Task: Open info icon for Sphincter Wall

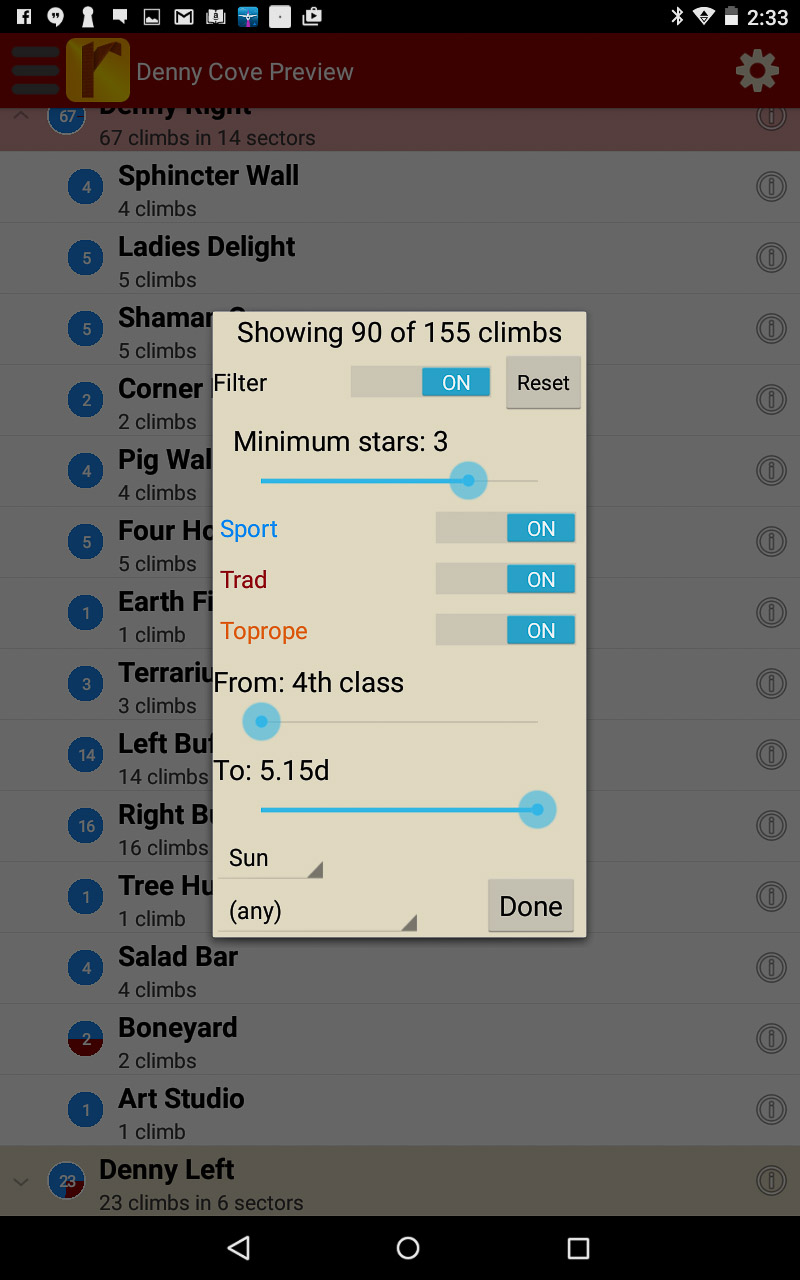Action: pos(771,187)
